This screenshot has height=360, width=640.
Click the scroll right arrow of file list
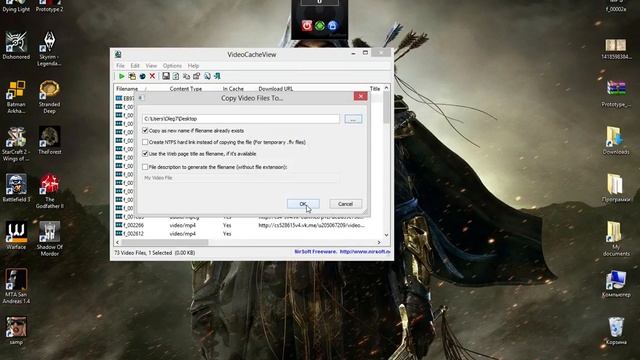[379, 242]
